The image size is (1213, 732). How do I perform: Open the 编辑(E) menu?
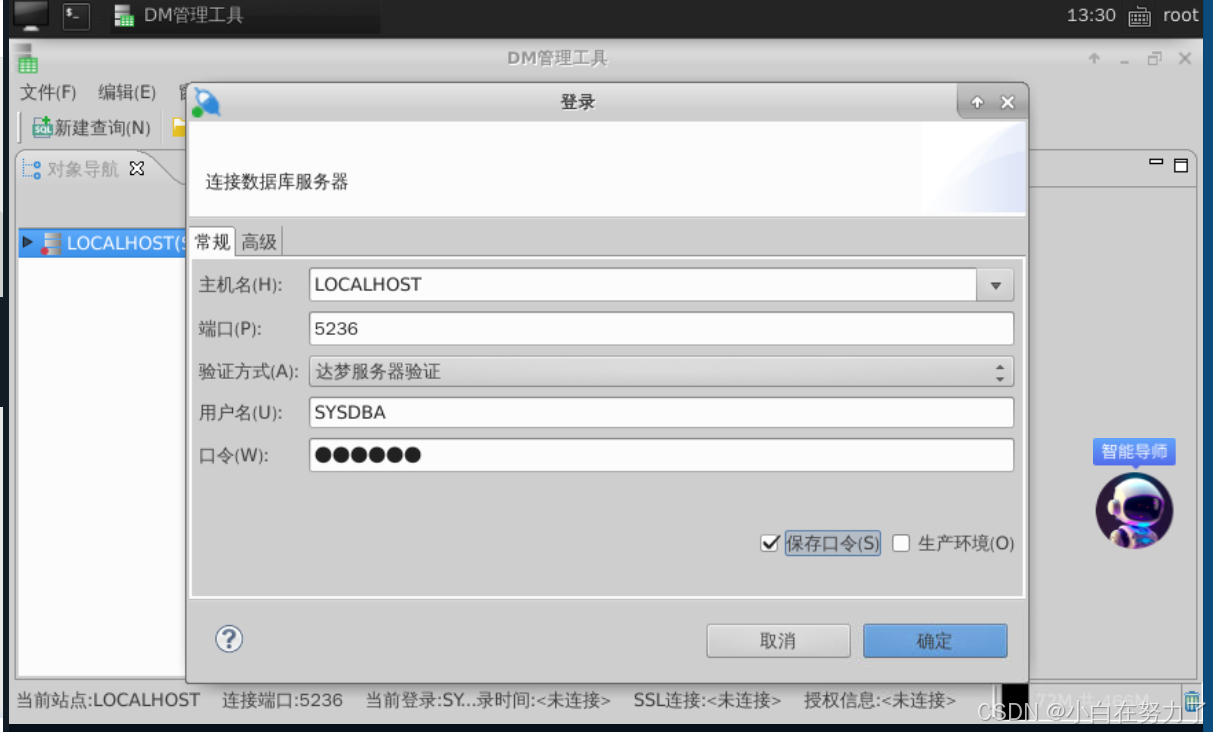tap(127, 93)
